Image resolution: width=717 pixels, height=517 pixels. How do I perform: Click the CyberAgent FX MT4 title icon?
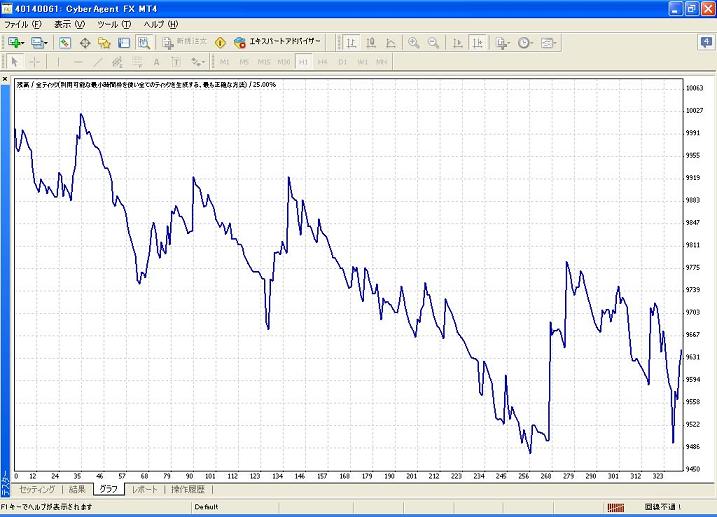pos(7,9)
